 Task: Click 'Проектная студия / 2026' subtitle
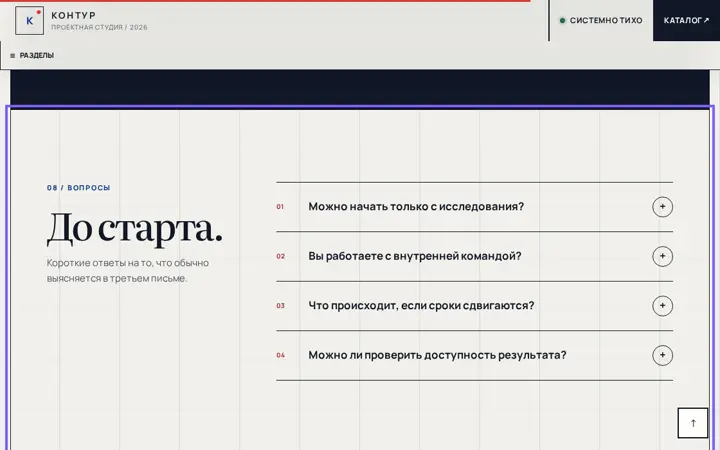tap(99, 28)
